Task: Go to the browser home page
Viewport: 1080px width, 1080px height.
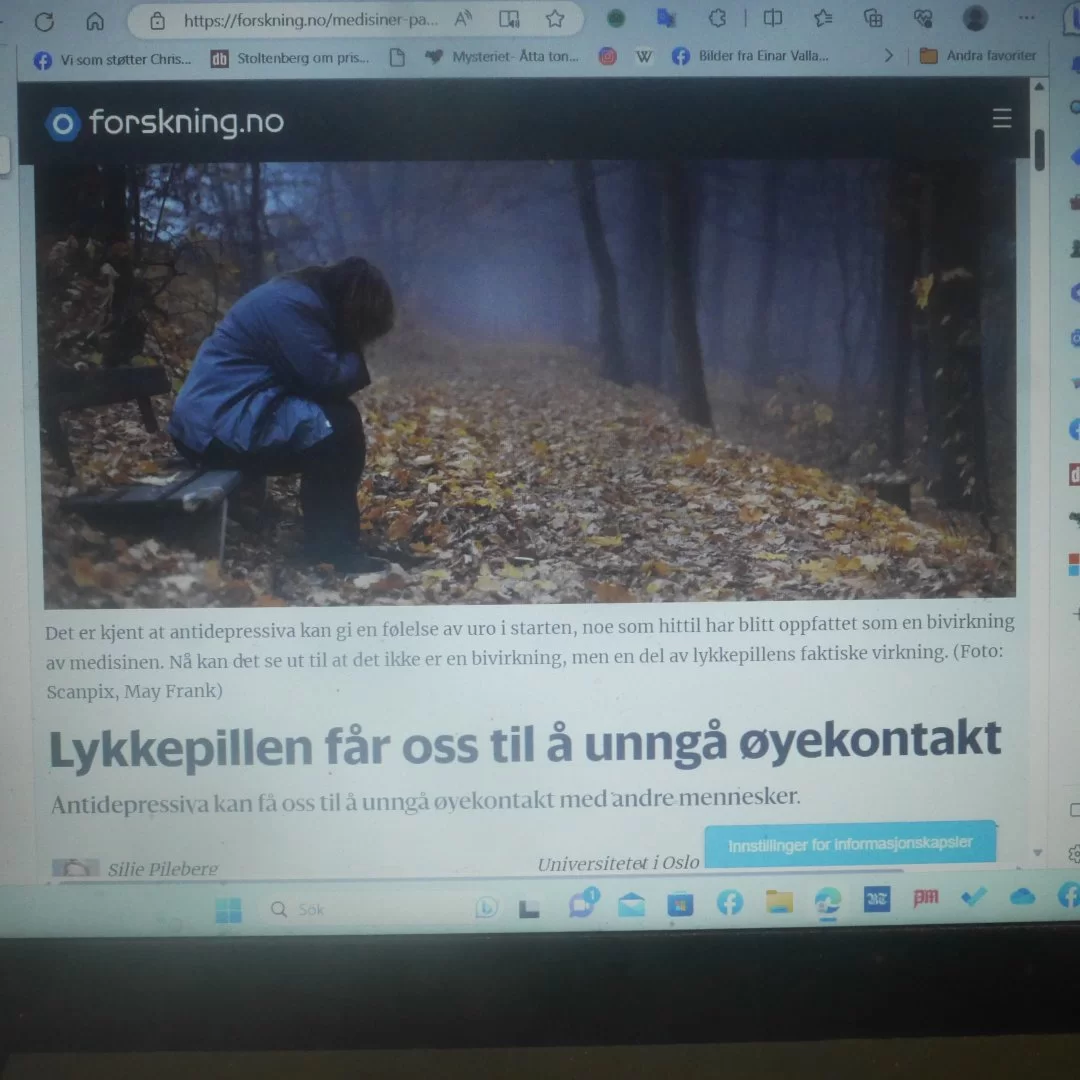Action: pyautogui.click(x=95, y=21)
